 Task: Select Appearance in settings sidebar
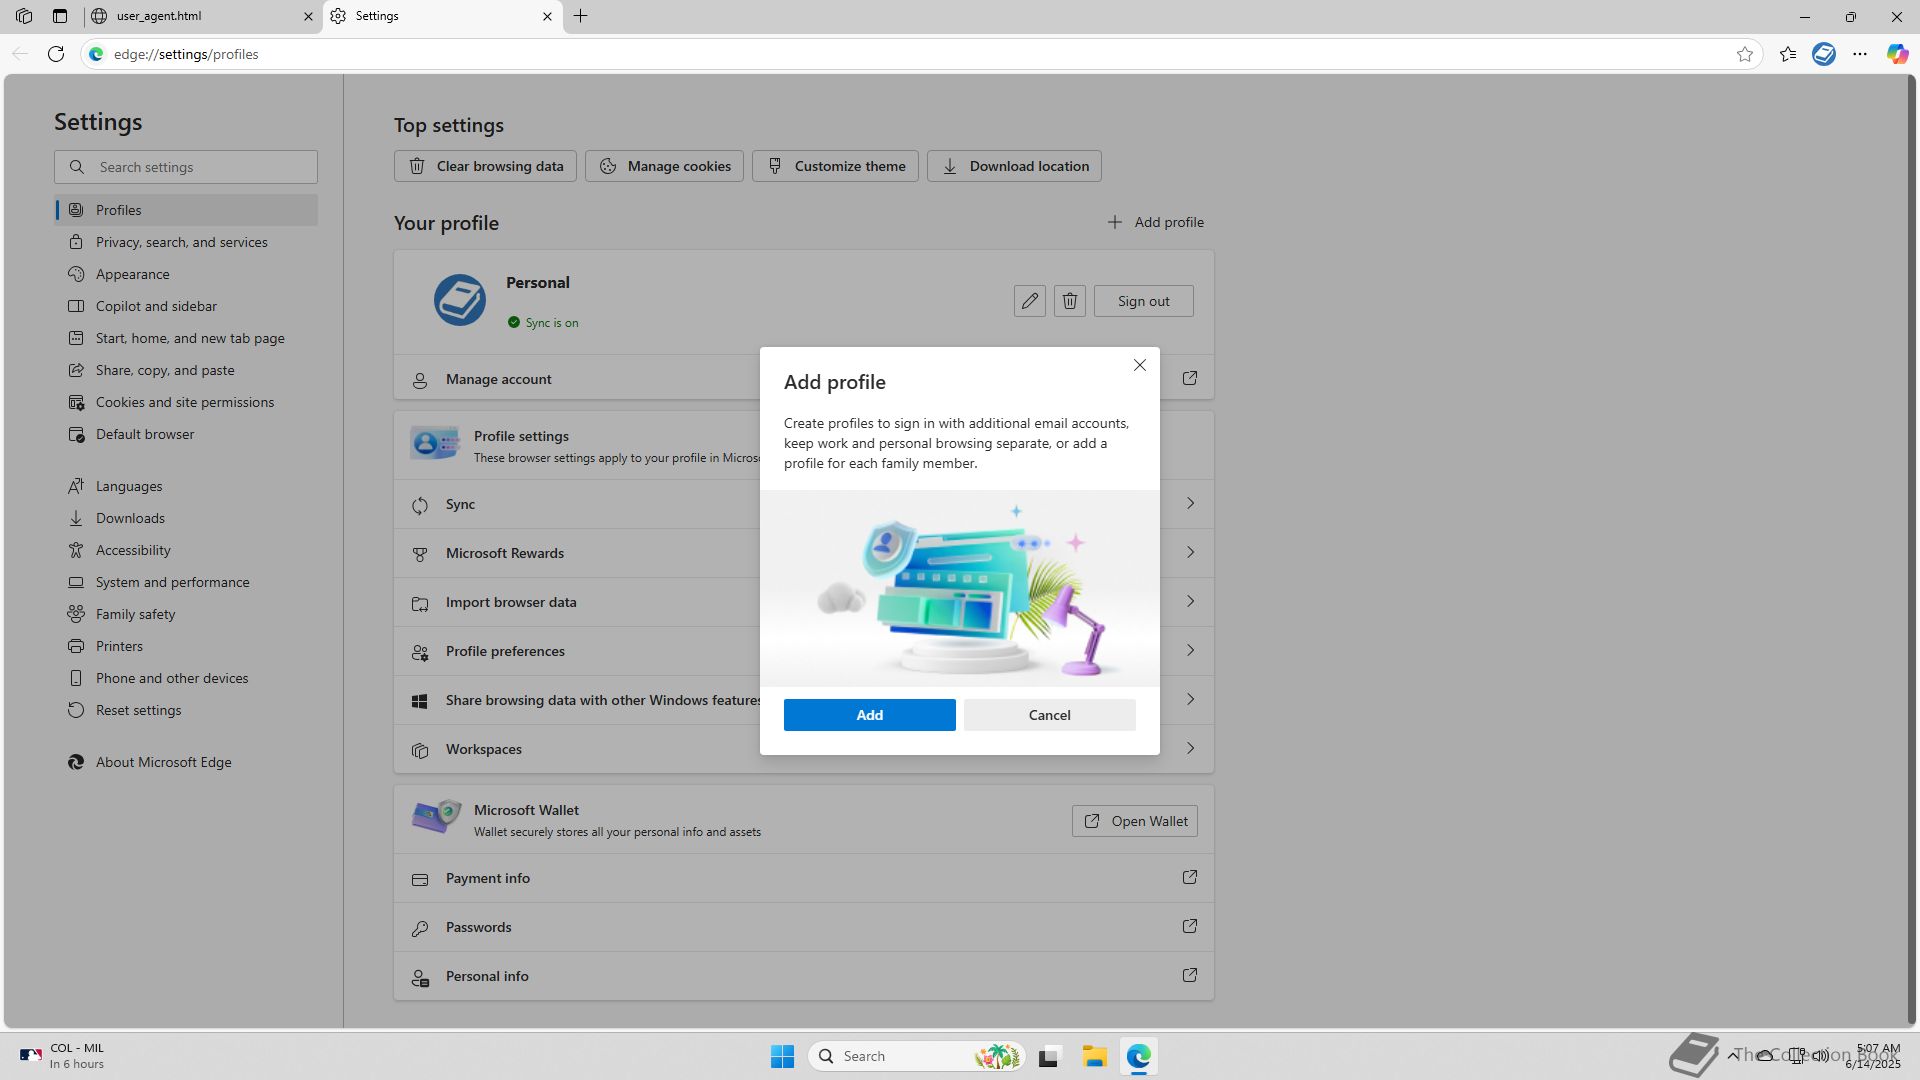point(132,274)
